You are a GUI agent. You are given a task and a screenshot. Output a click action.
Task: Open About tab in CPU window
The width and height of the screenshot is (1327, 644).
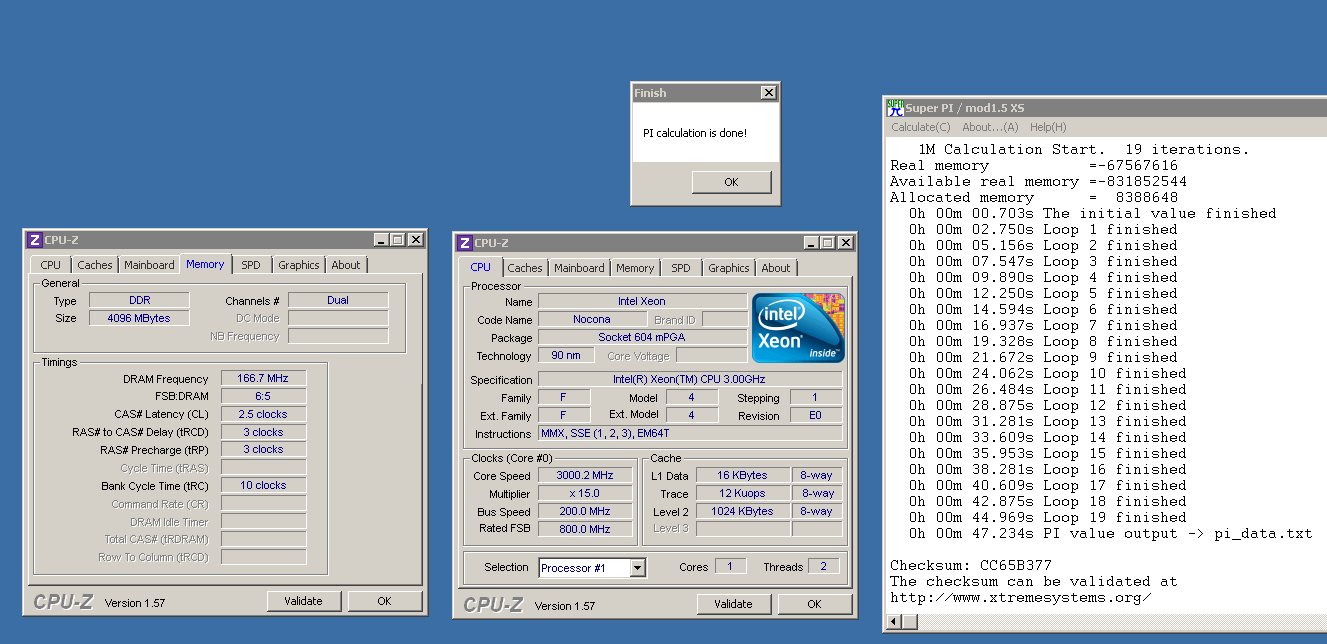pyautogui.click(x=776, y=268)
